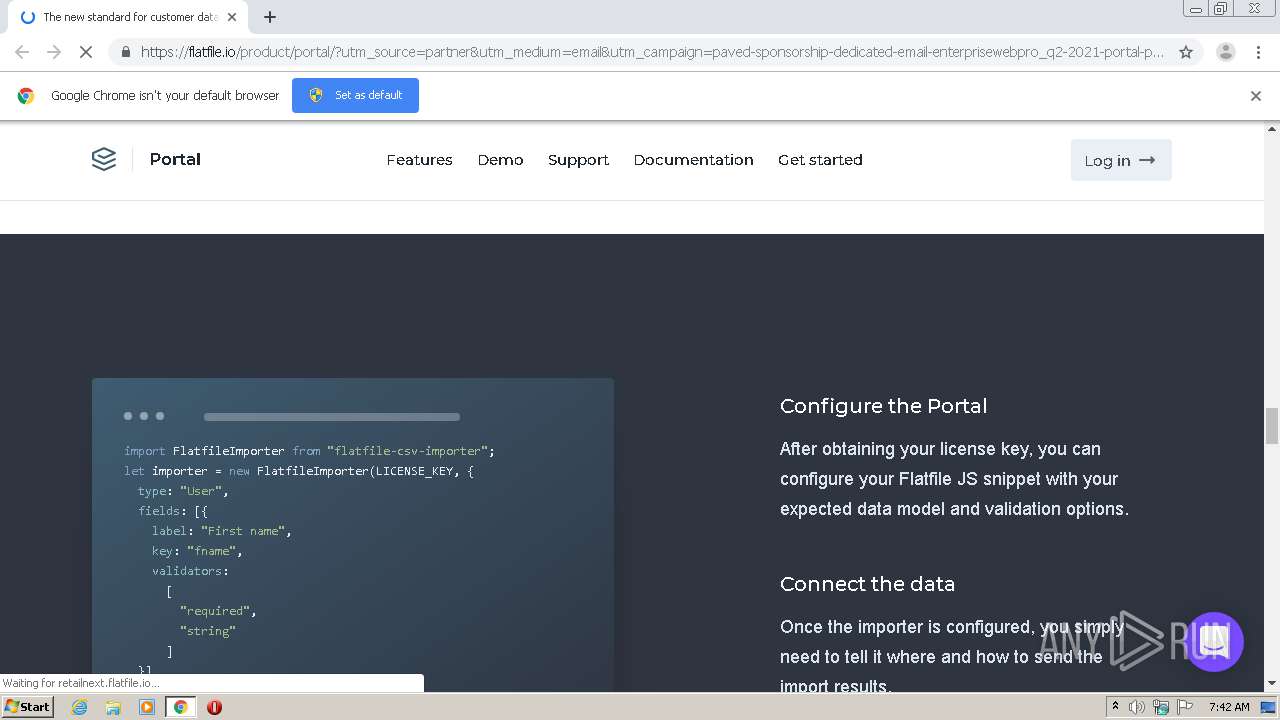
Task: Go forward to next page
Action: click(x=54, y=52)
